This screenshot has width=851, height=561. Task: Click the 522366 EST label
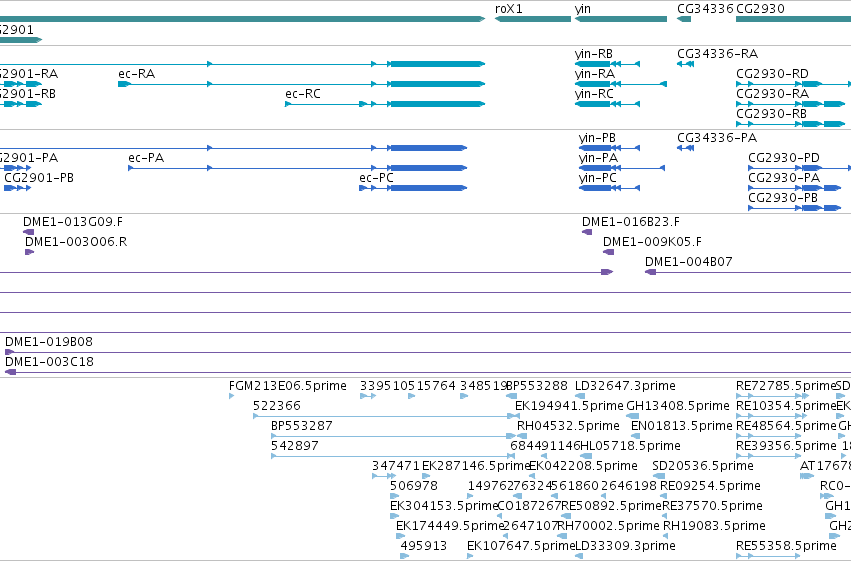[x=277, y=406]
